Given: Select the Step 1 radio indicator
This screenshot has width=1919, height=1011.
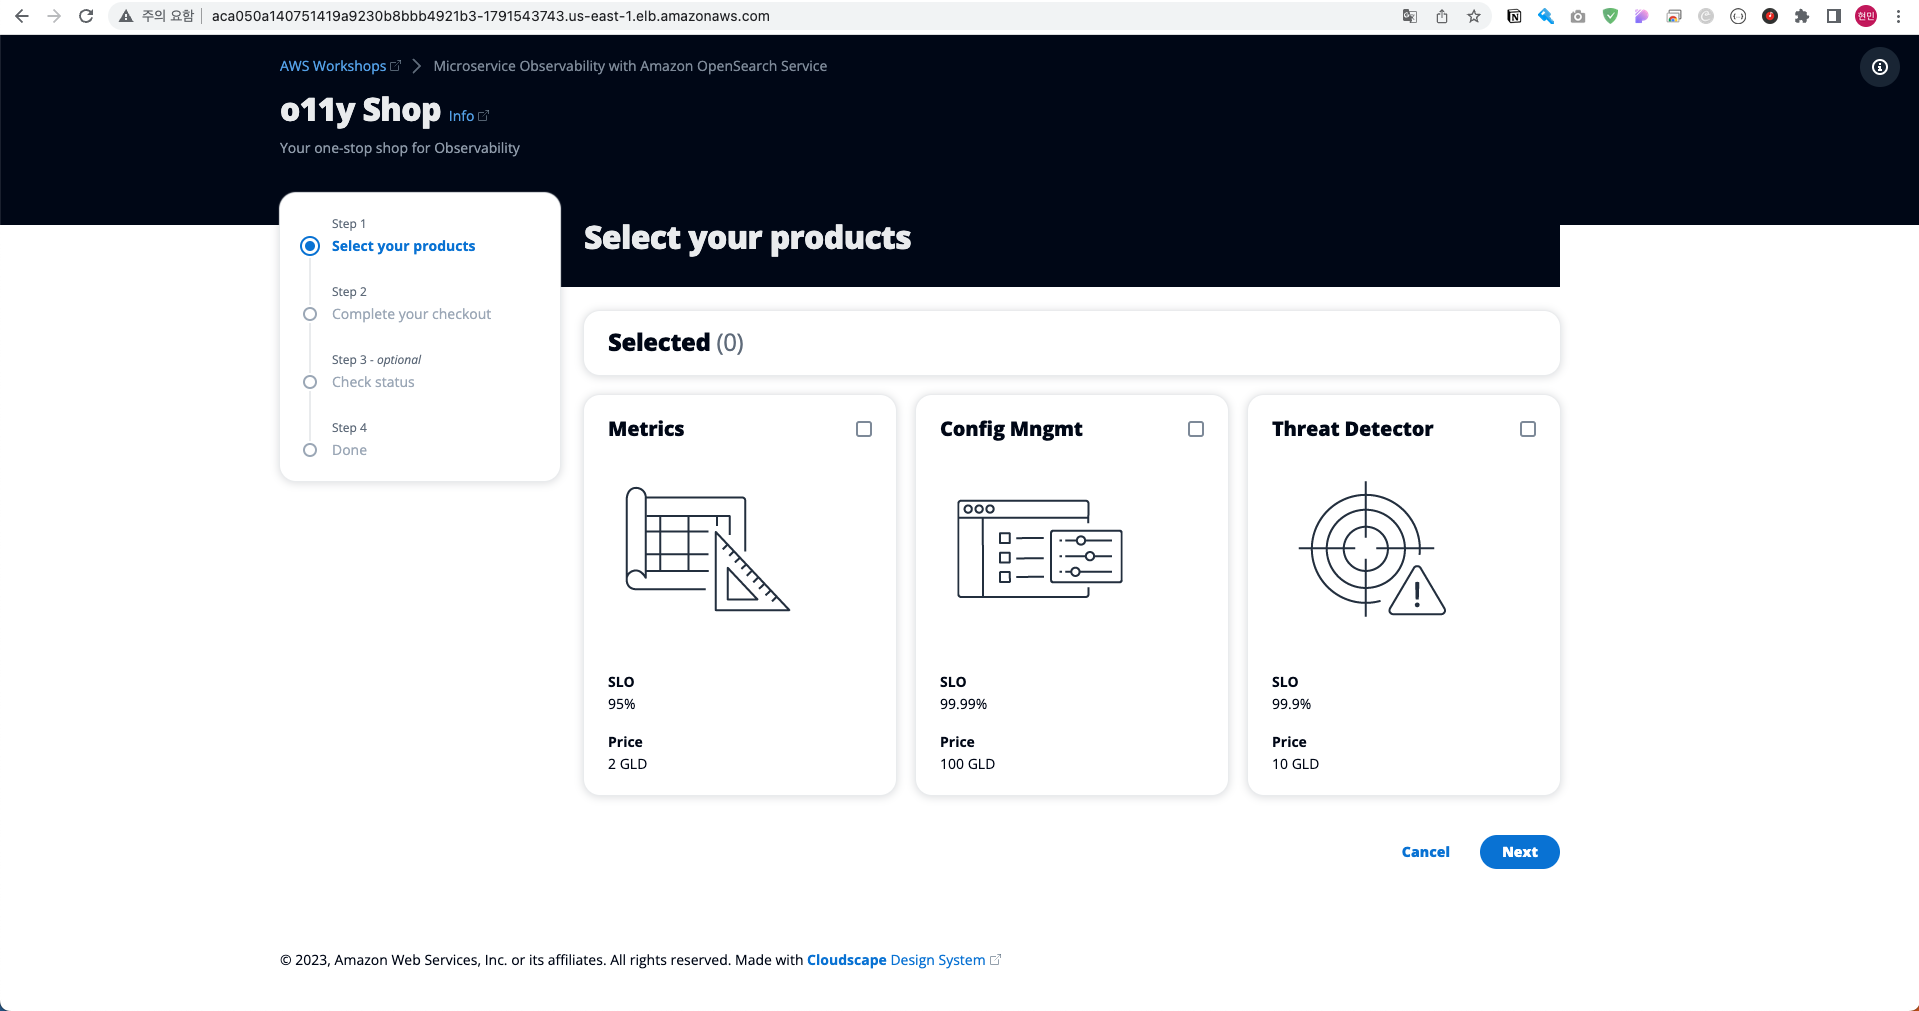Looking at the screenshot, I should (x=310, y=246).
